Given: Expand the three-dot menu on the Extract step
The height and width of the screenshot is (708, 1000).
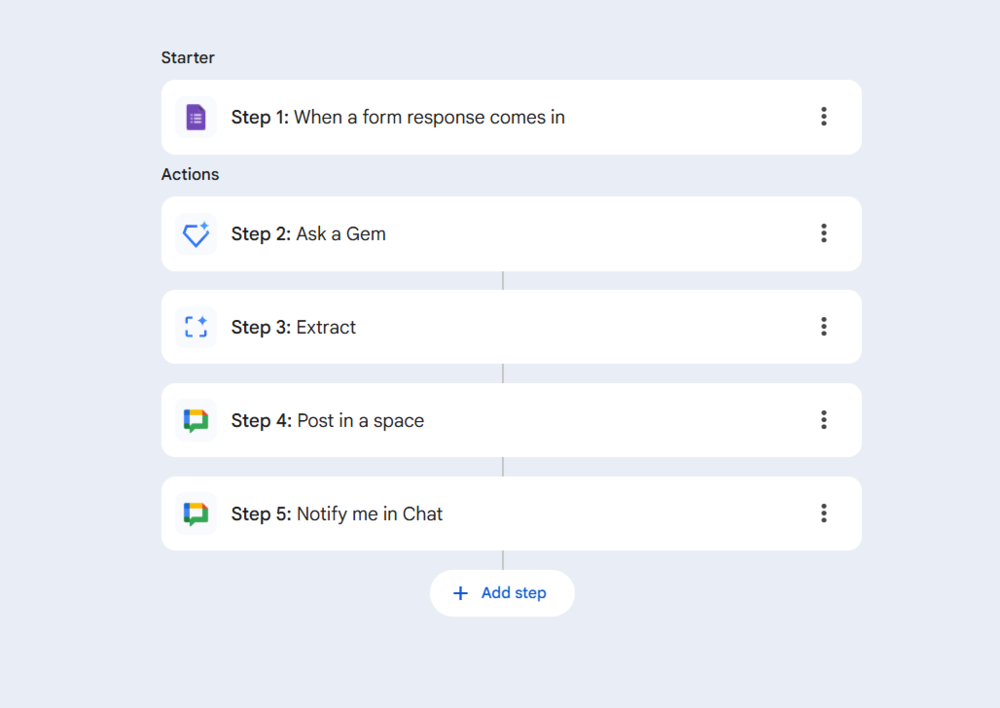Looking at the screenshot, I should pos(824,326).
